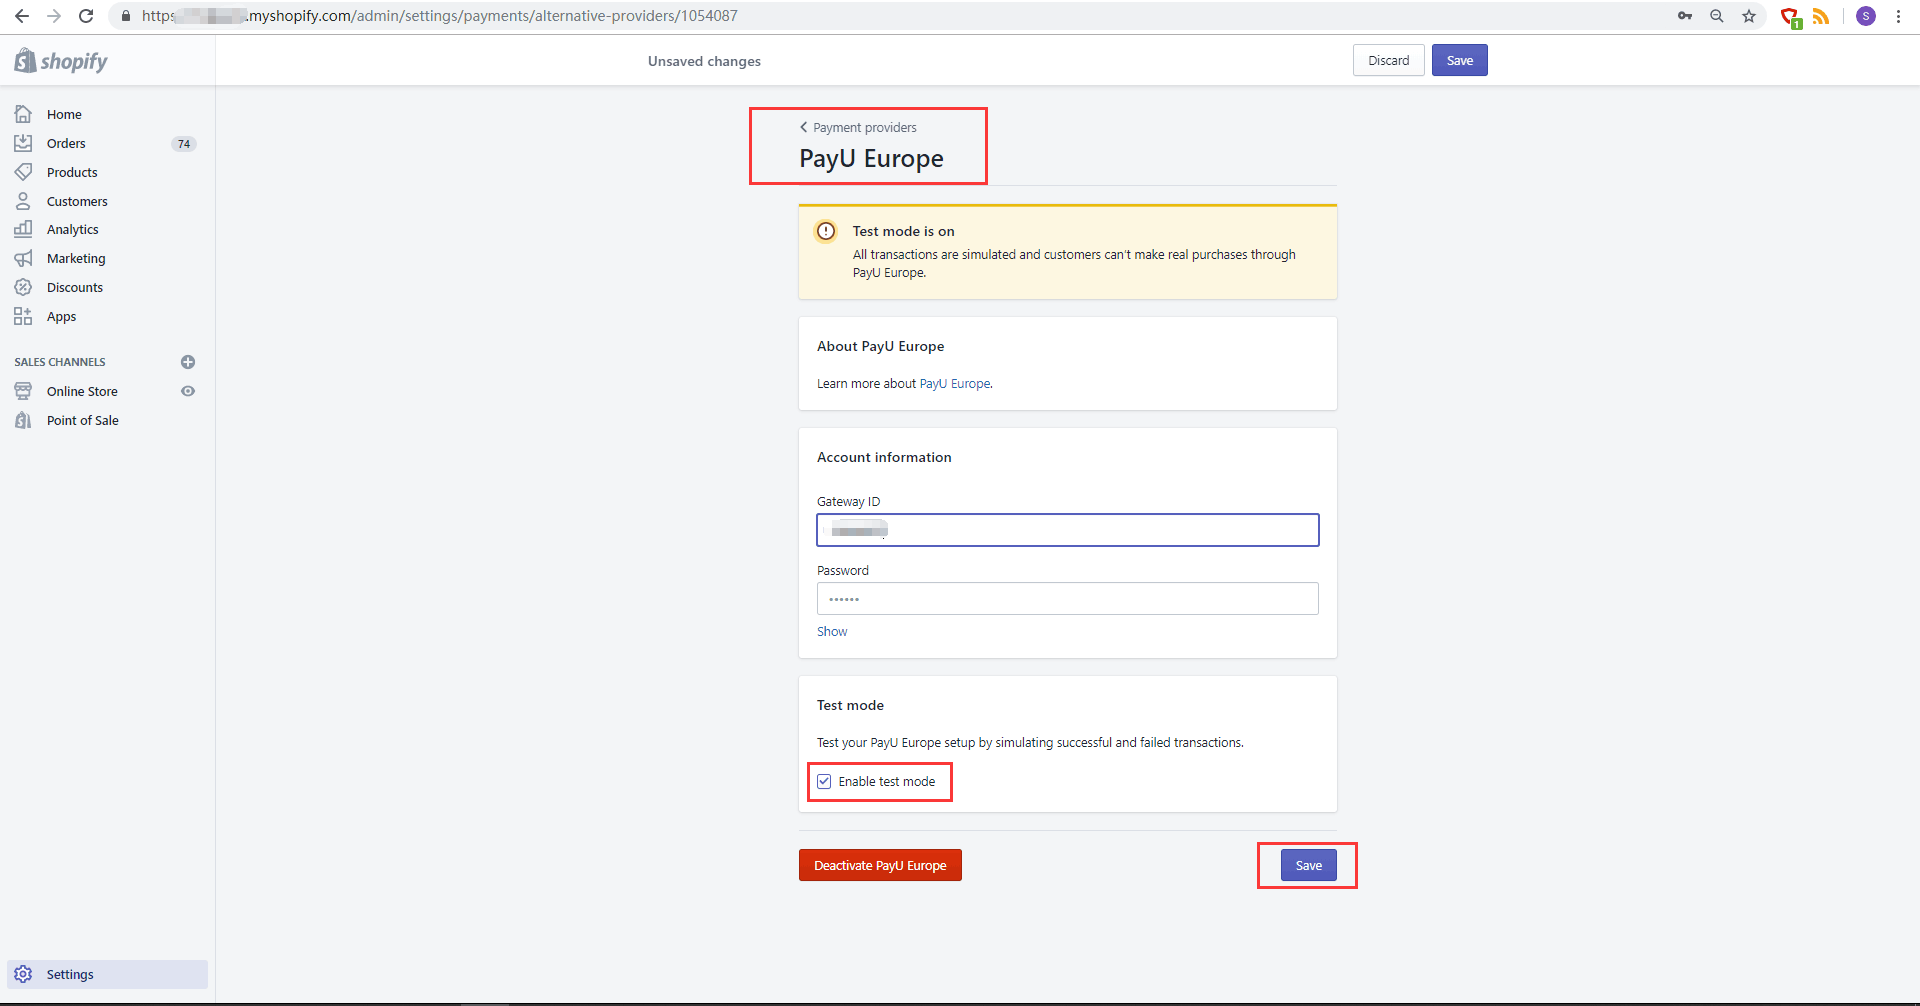
Task: Open Chrome three-dot menu
Action: coord(1898,16)
